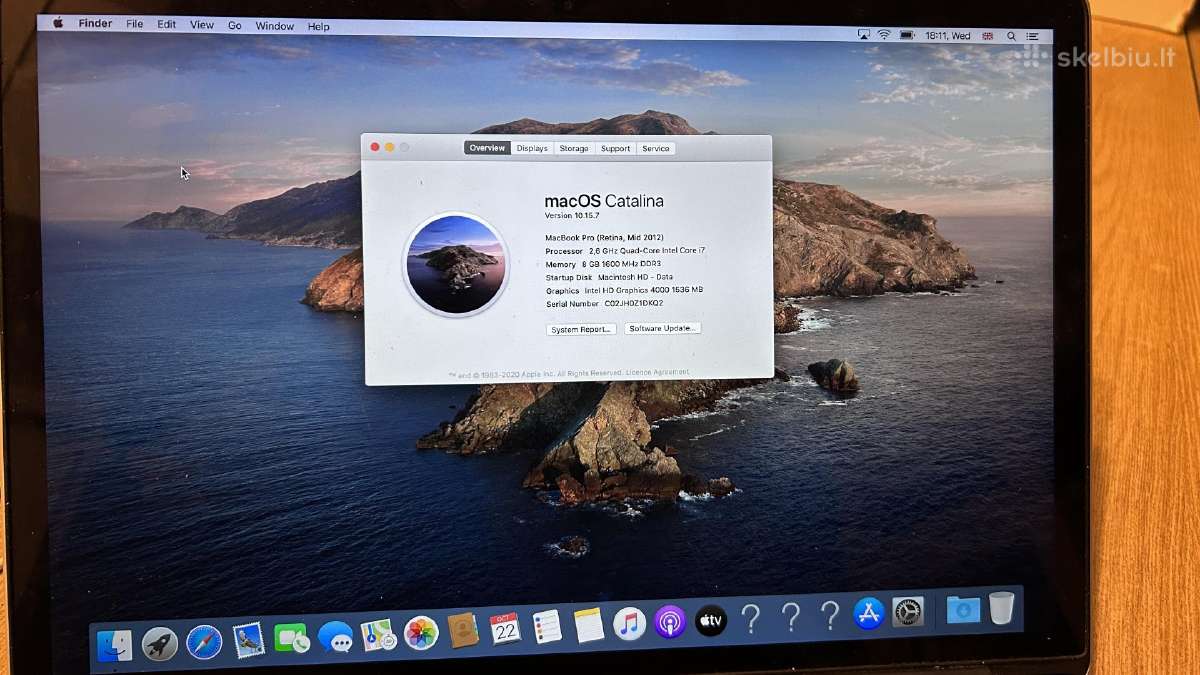The width and height of the screenshot is (1200, 675).
Task: Click the Catalina island logo image
Action: [x=455, y=264]
